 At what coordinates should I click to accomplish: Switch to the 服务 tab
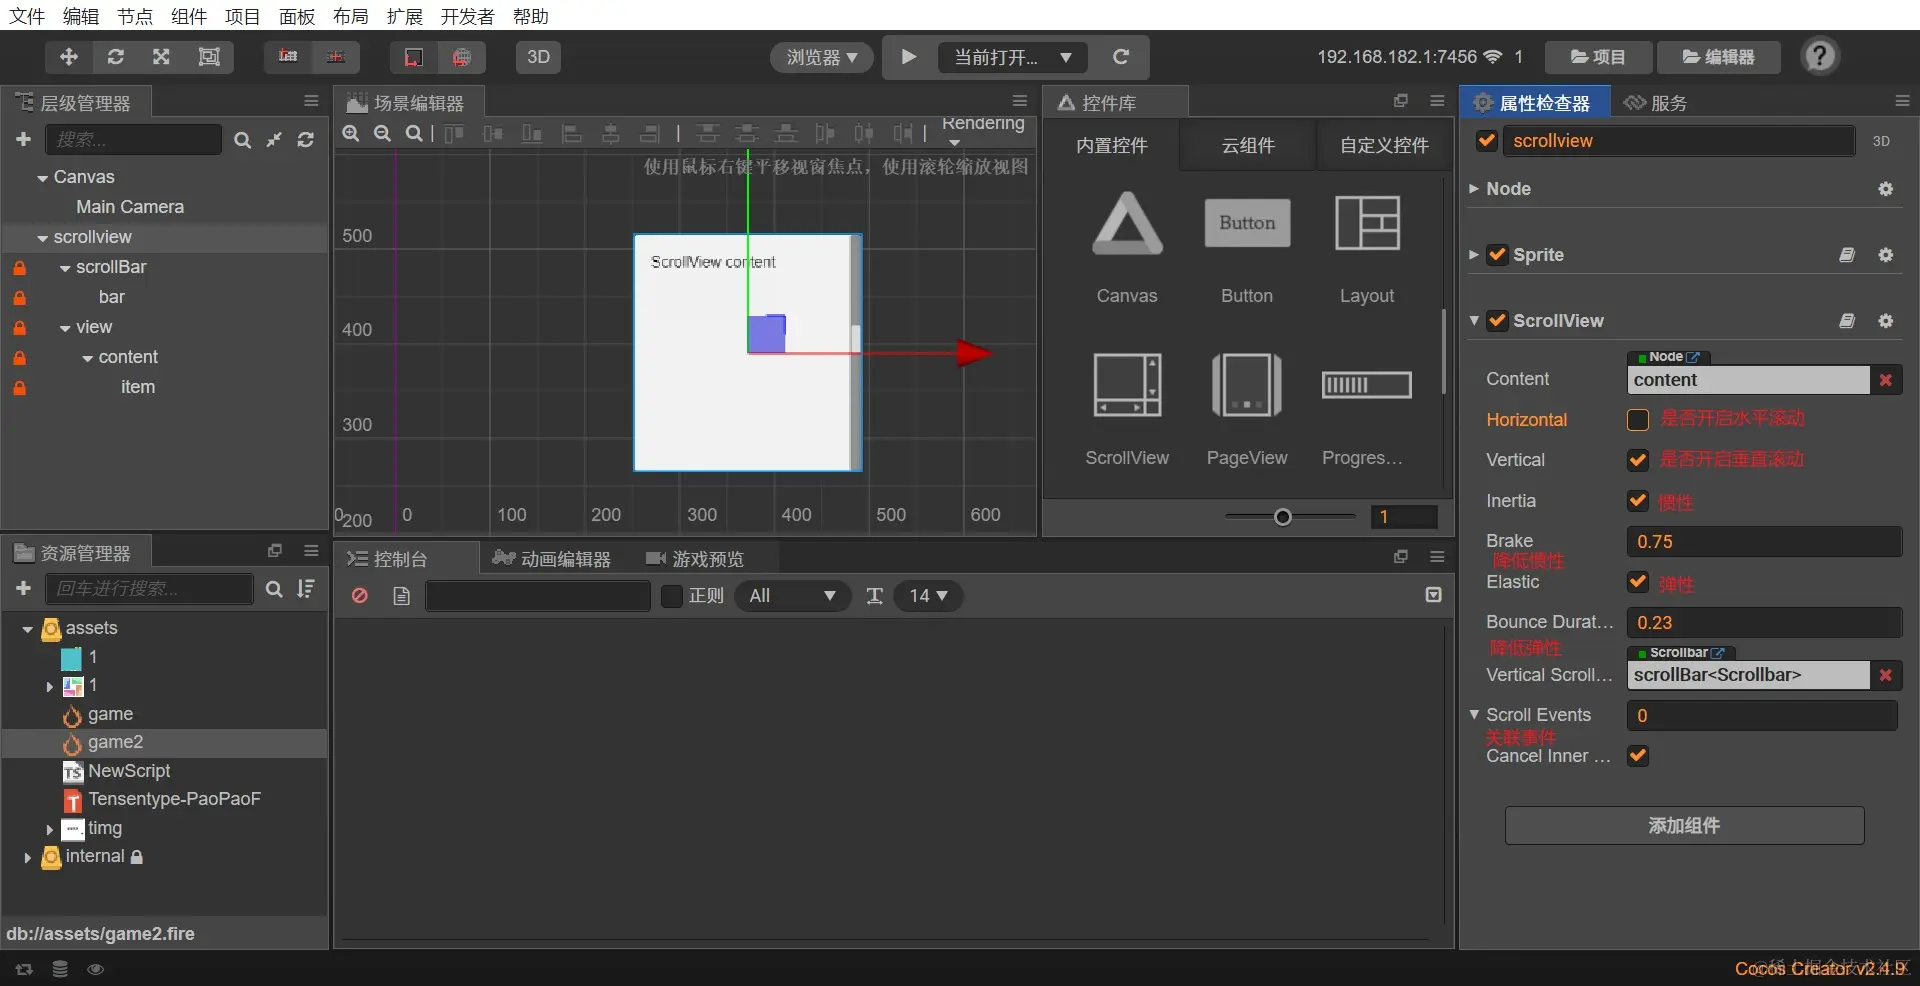[1656, 103]
